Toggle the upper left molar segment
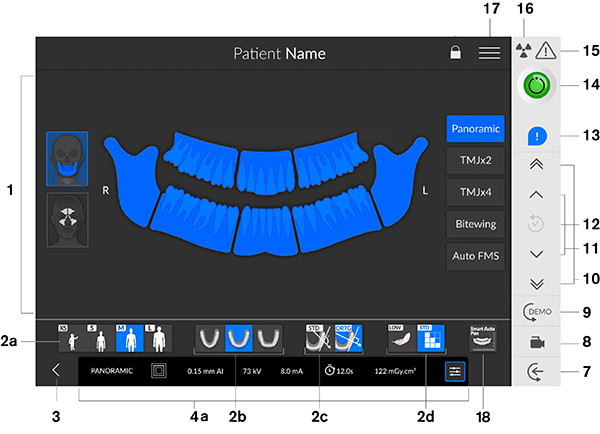 click(x=328, y=159)
